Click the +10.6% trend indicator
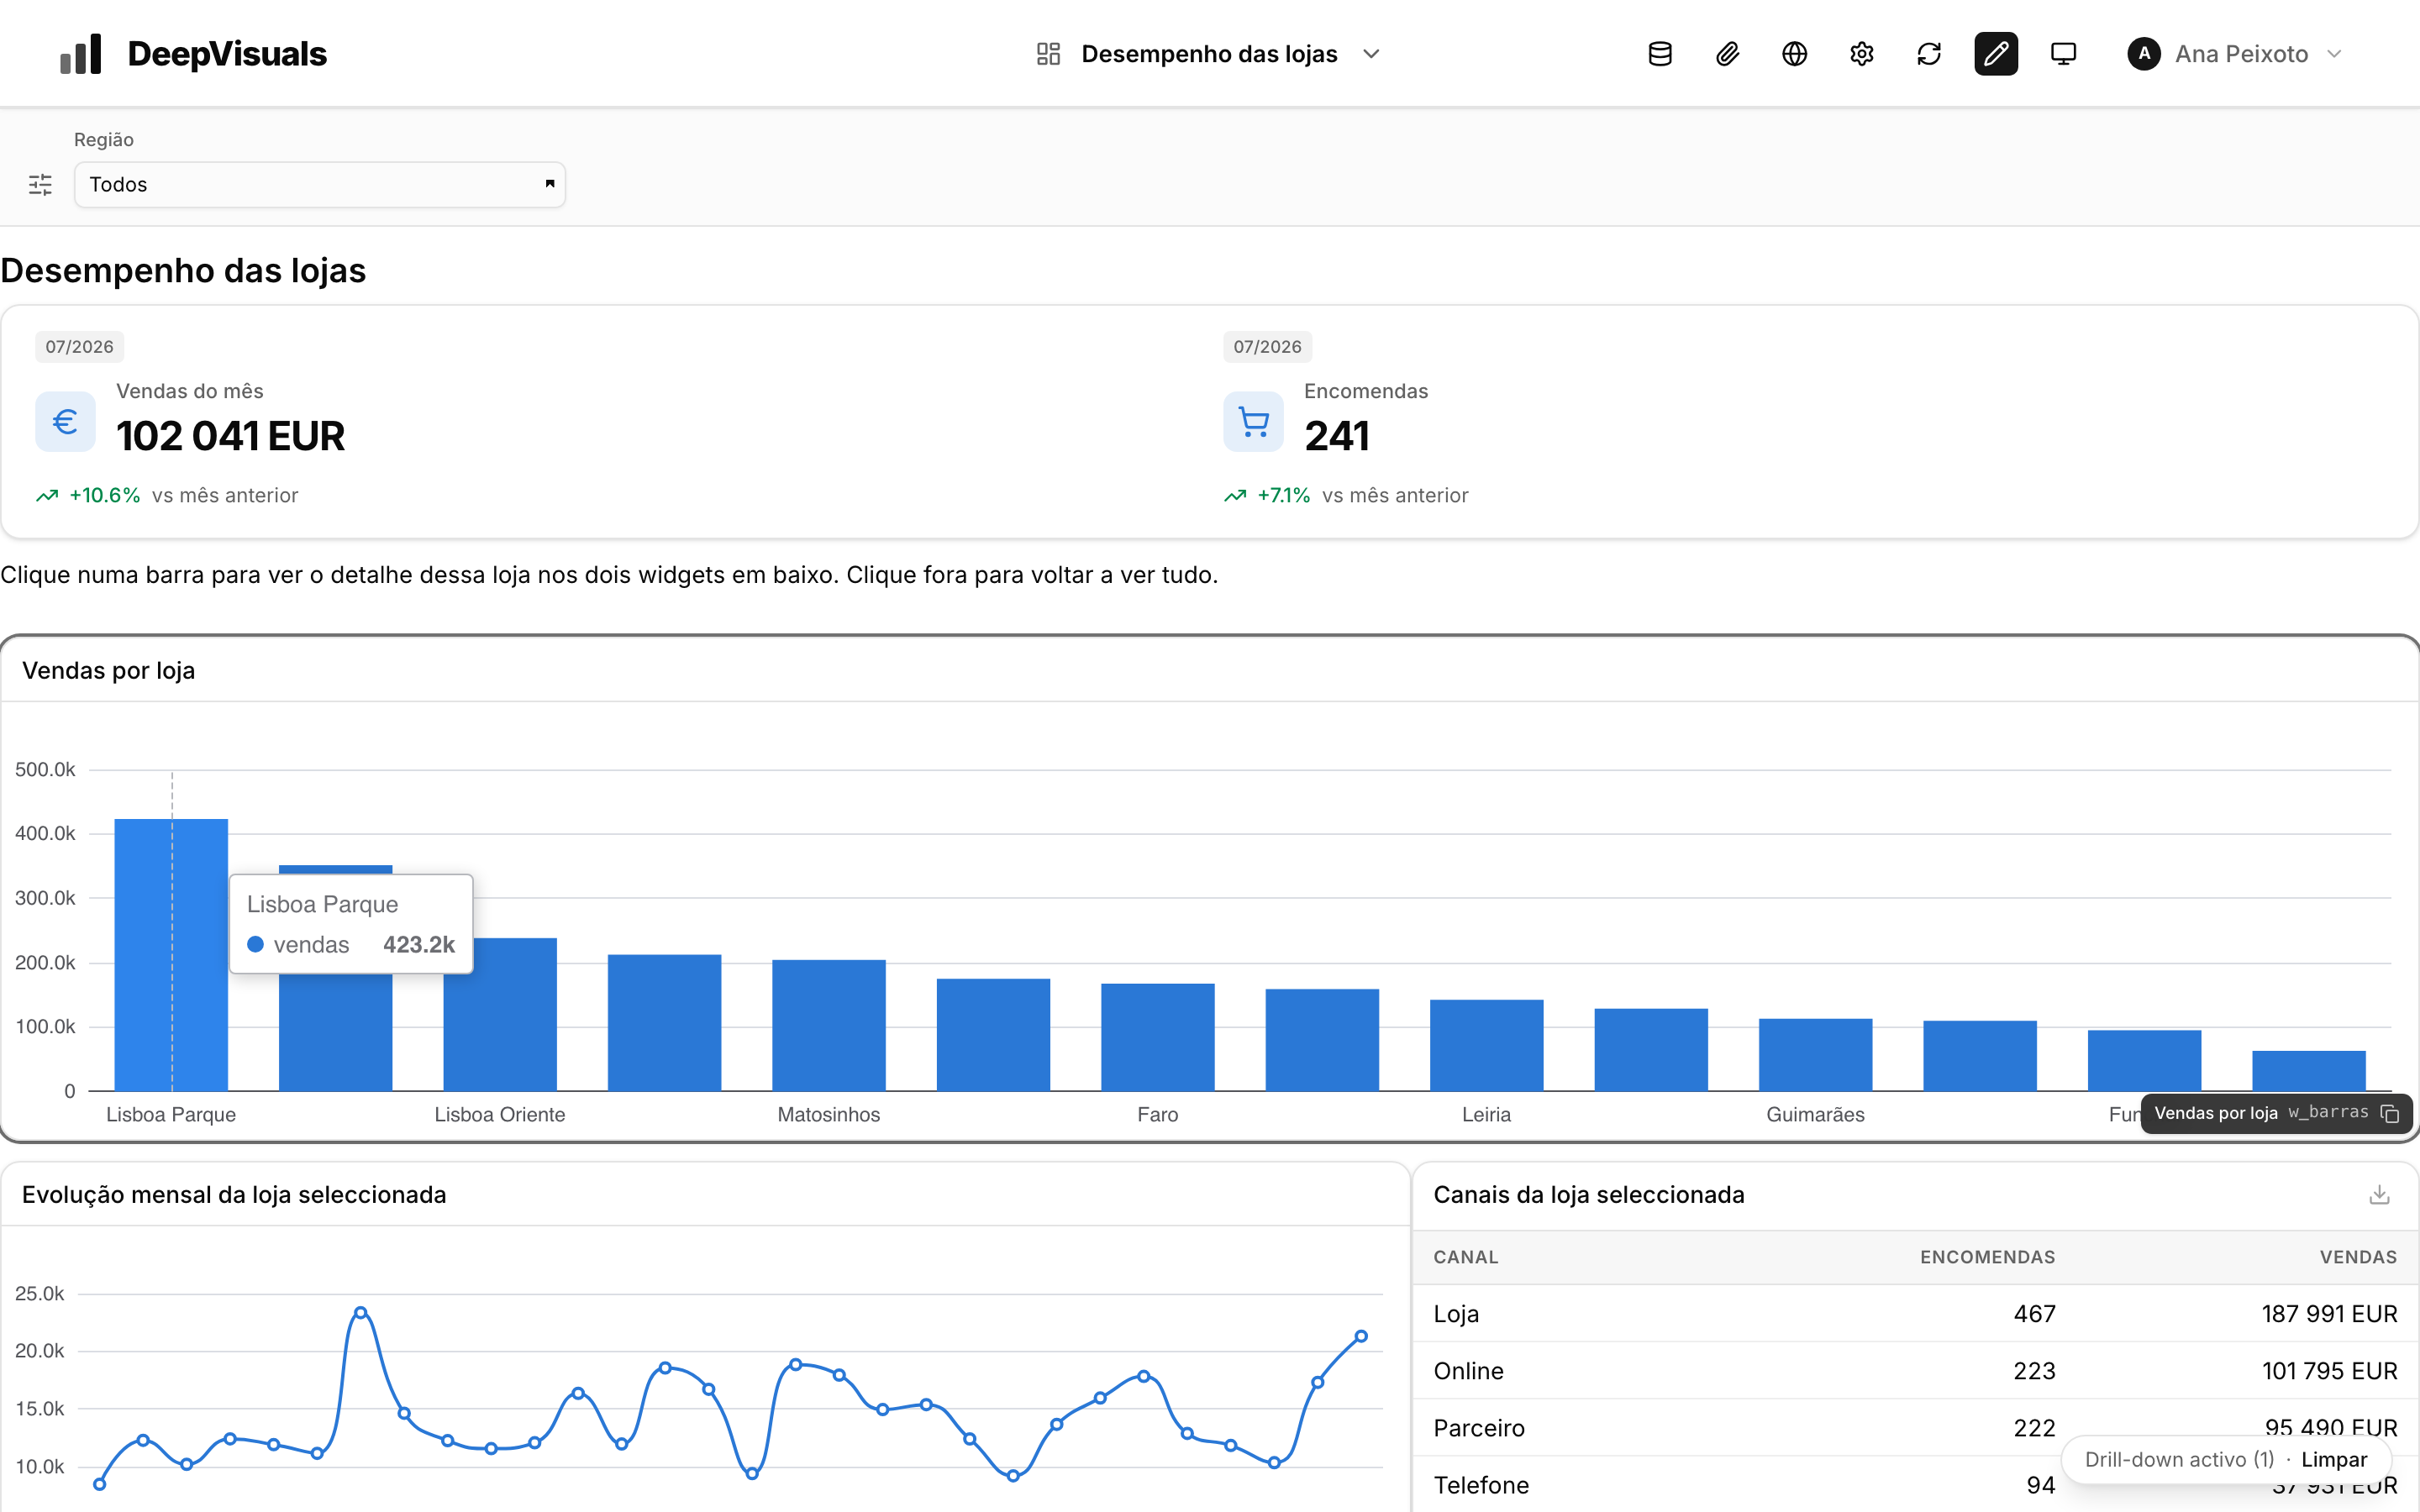Screen dimensions: 2420x1512 click(x=104, y=496)
